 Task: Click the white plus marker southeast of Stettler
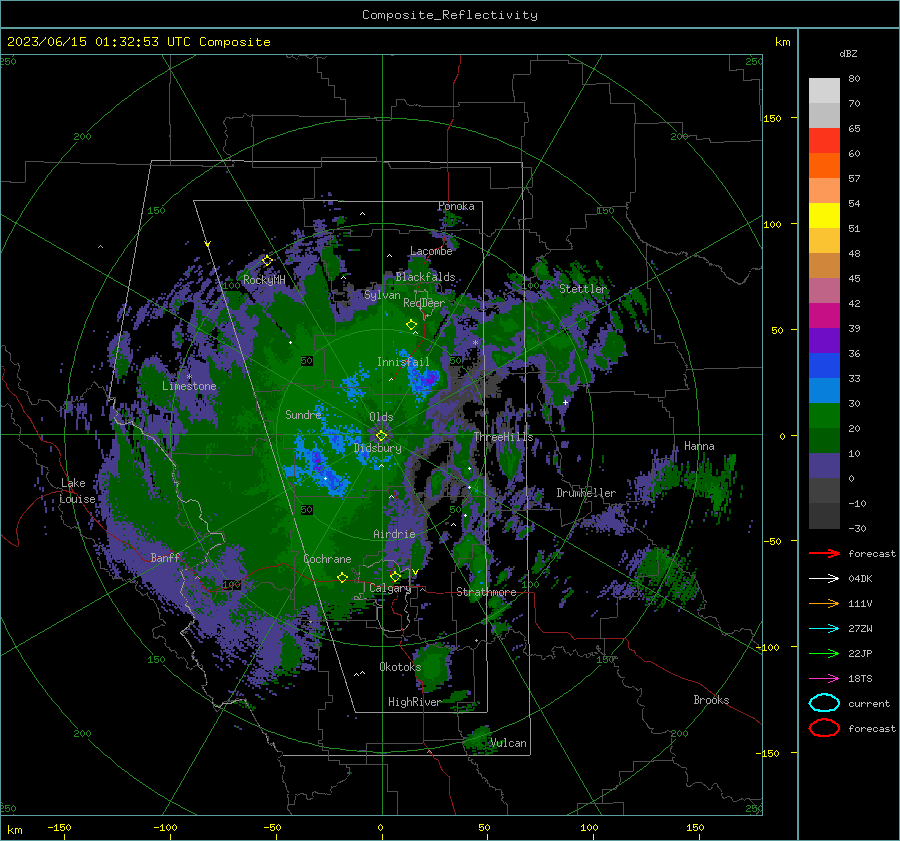[x=565, y=402]
